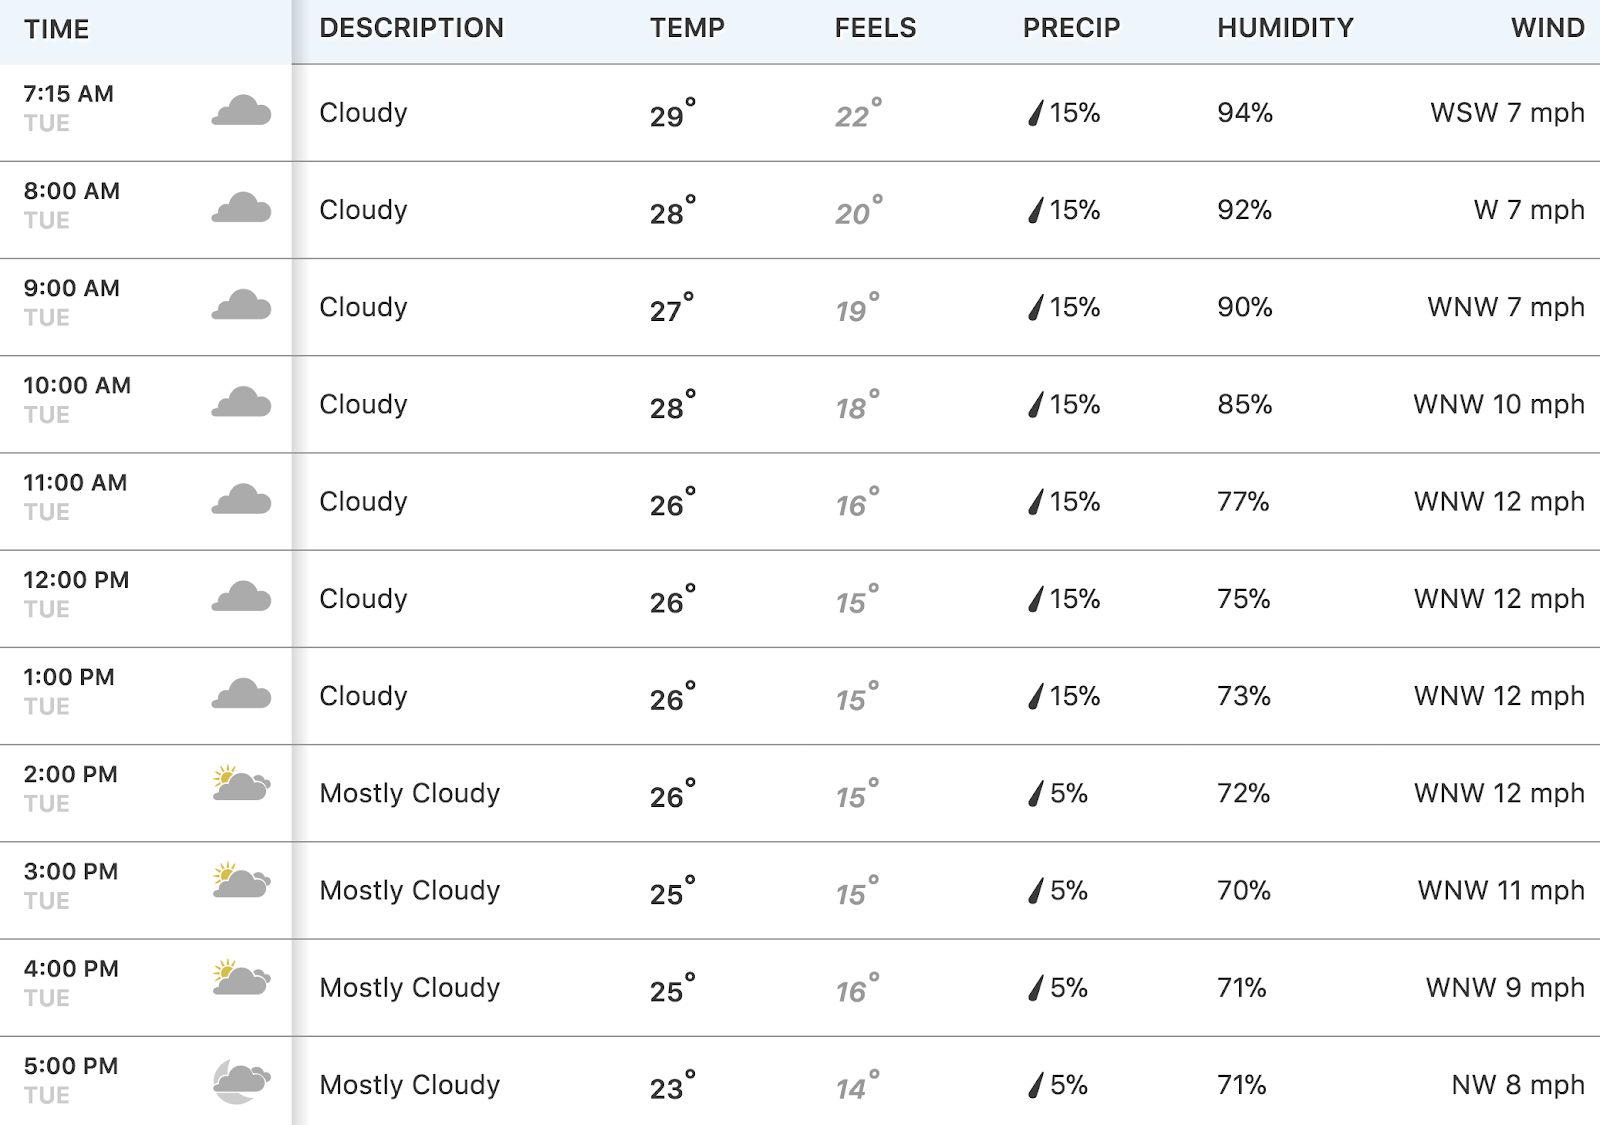The image size is (1600, 1125).
Task: Click the raindrop icon beside 5% at 3:00 PM
Action: click(1036, 890)
